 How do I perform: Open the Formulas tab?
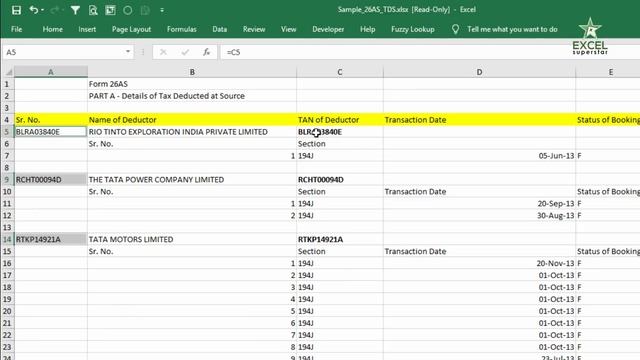pos(182,29)
